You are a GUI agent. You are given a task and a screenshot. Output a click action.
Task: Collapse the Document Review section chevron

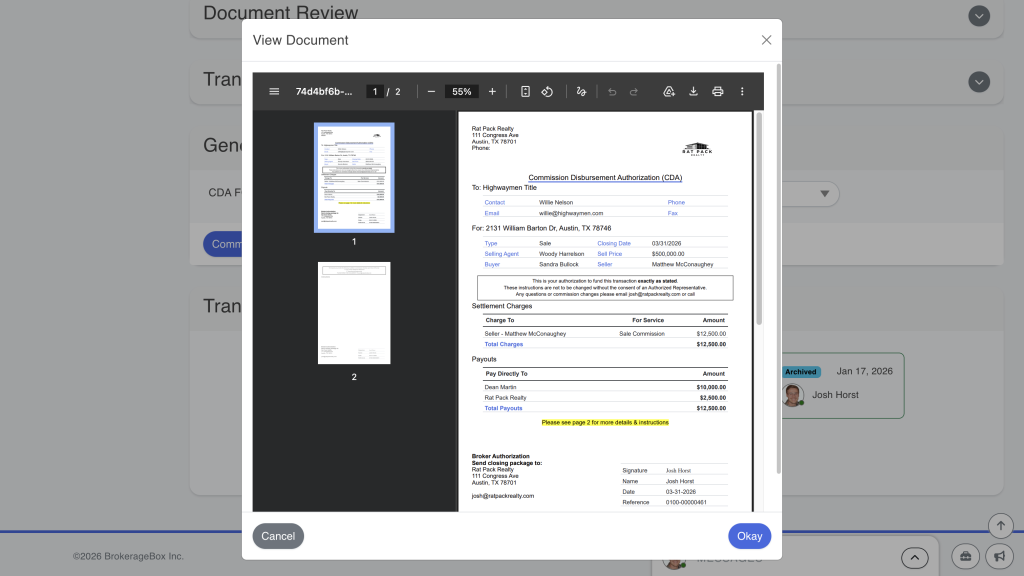coord(979,16)
